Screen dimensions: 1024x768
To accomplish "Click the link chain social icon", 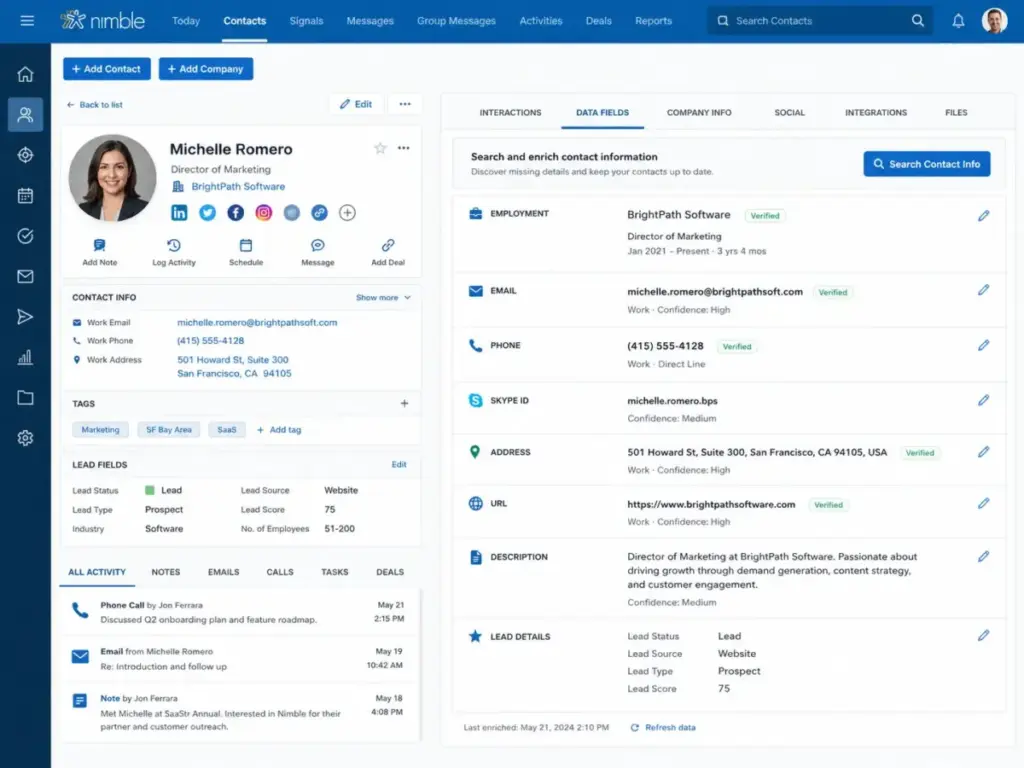I will pyautogui.click(x=319, y=212).
